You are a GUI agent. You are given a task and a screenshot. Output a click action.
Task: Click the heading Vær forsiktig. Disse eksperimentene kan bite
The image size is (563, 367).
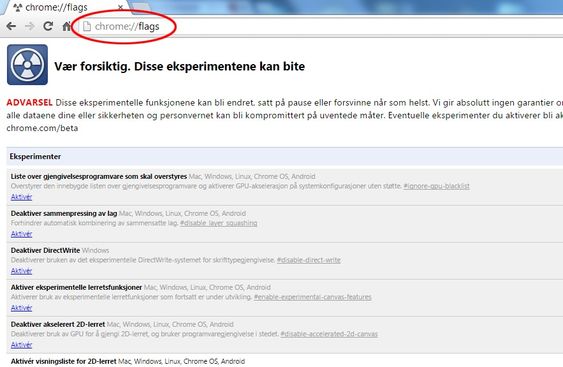tap(180, 66)
